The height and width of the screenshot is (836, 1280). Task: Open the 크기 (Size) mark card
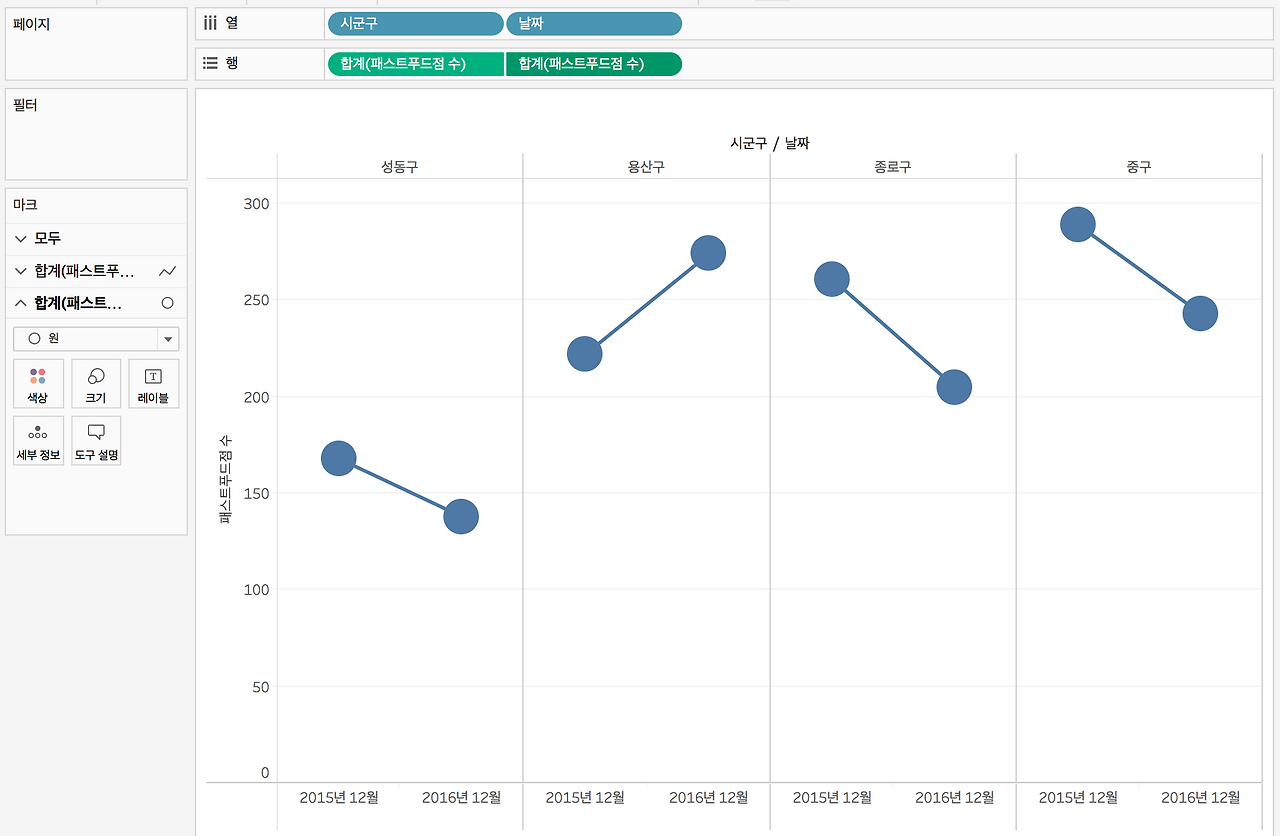(96, 384)
